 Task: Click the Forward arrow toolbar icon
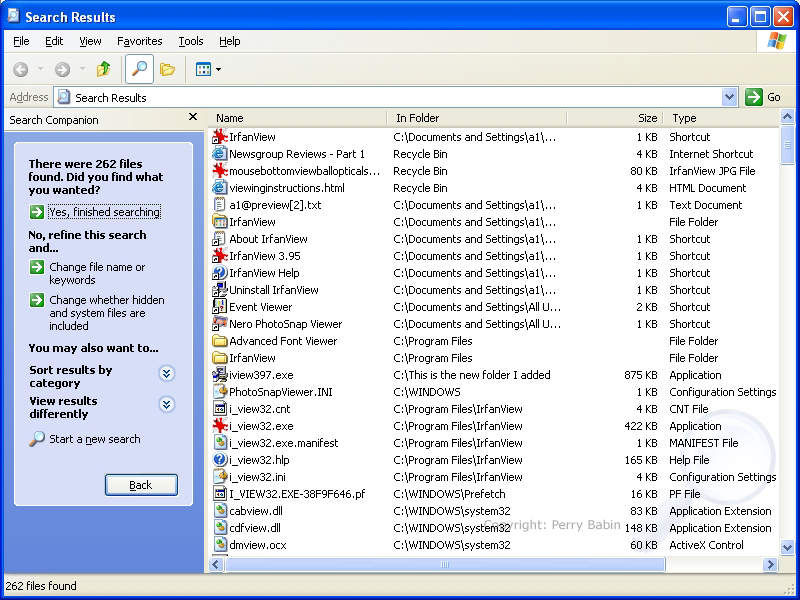[x=62, y=69]
